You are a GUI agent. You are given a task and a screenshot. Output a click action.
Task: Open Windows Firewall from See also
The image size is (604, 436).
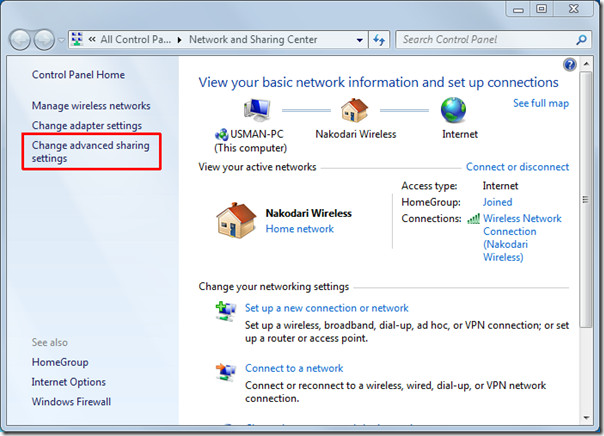pos(70,402)
